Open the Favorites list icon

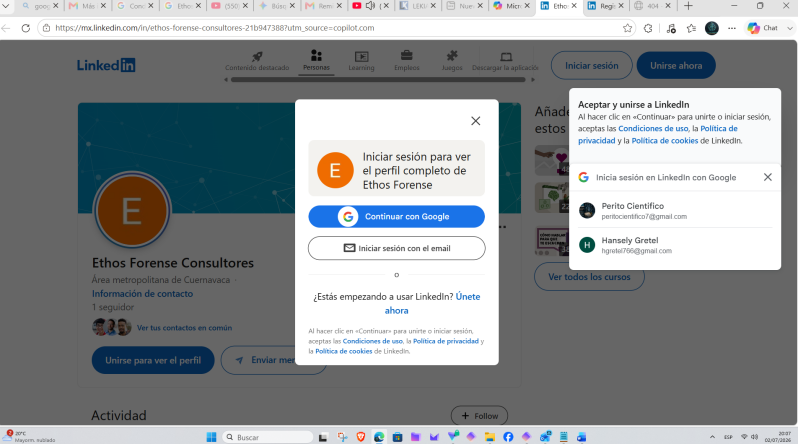click(x=691, y=29)
